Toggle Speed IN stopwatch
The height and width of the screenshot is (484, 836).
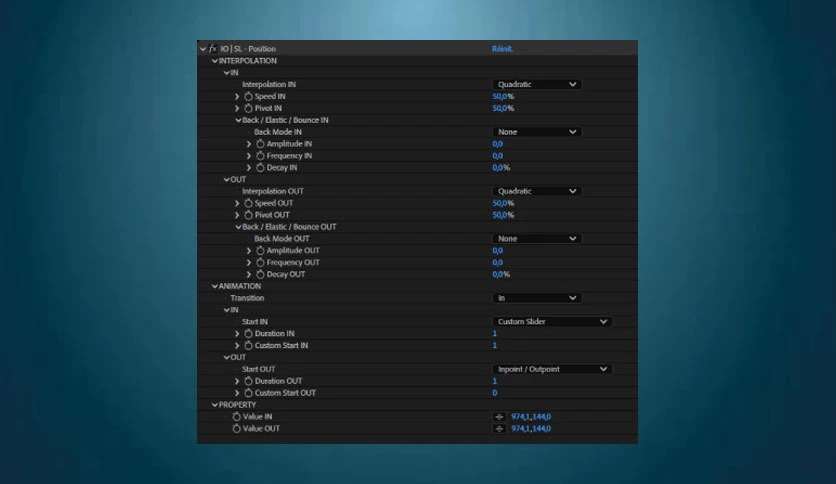pos(248,96)
